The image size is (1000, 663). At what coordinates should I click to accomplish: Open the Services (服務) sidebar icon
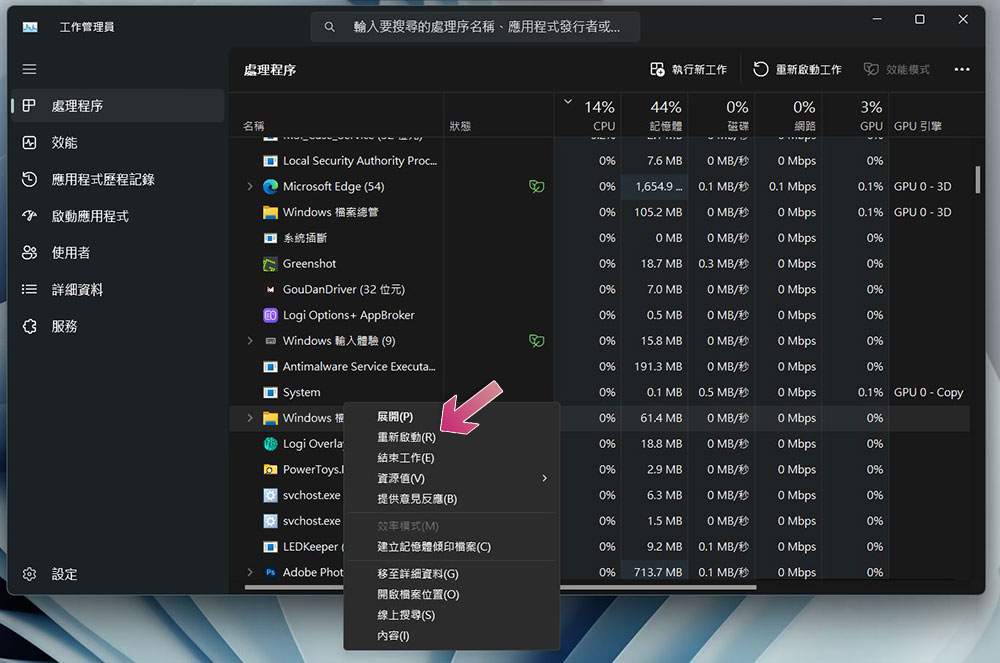(29, 326)
